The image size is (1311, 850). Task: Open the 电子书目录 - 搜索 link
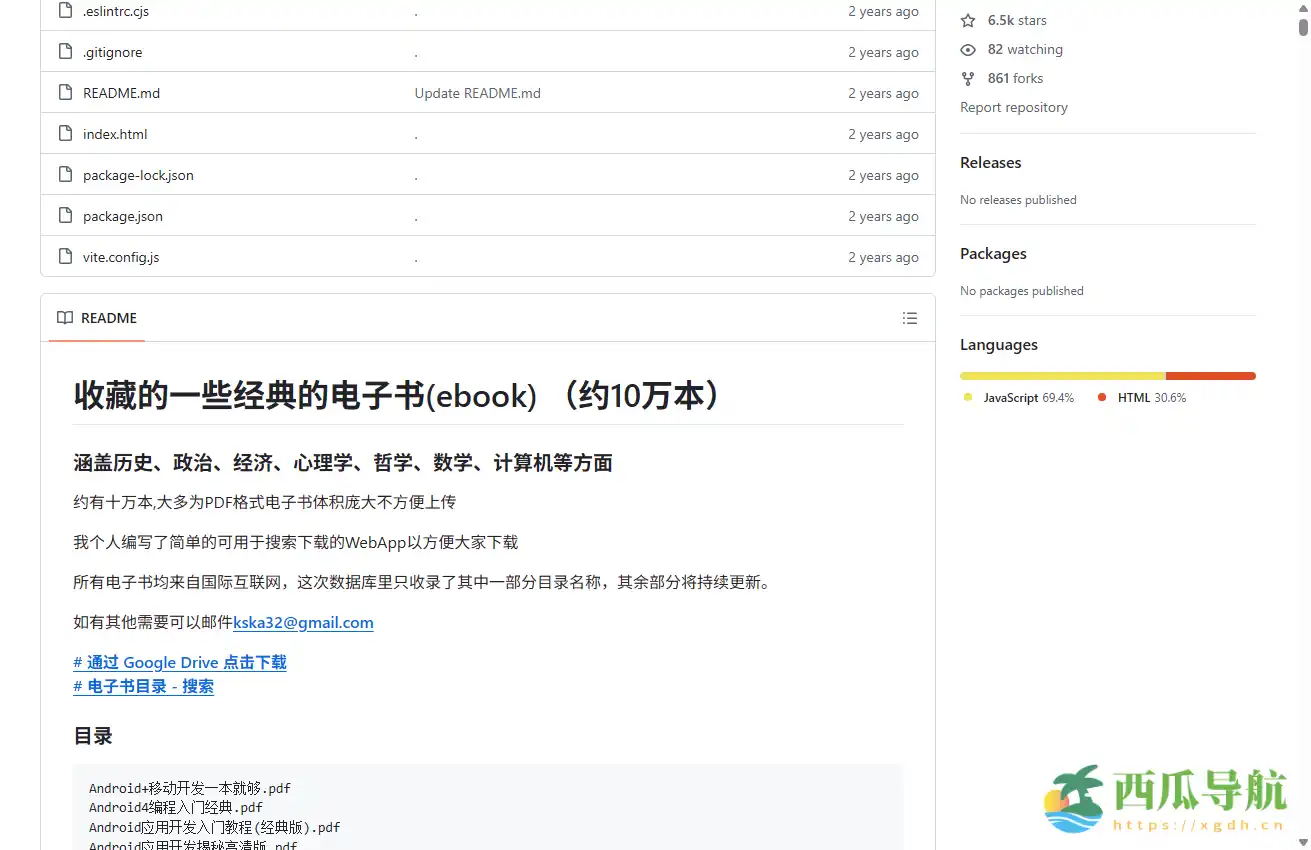(143, 686)
